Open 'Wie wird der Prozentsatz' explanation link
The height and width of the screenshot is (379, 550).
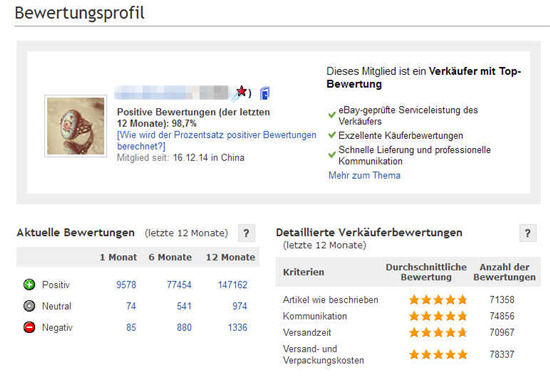216,140
